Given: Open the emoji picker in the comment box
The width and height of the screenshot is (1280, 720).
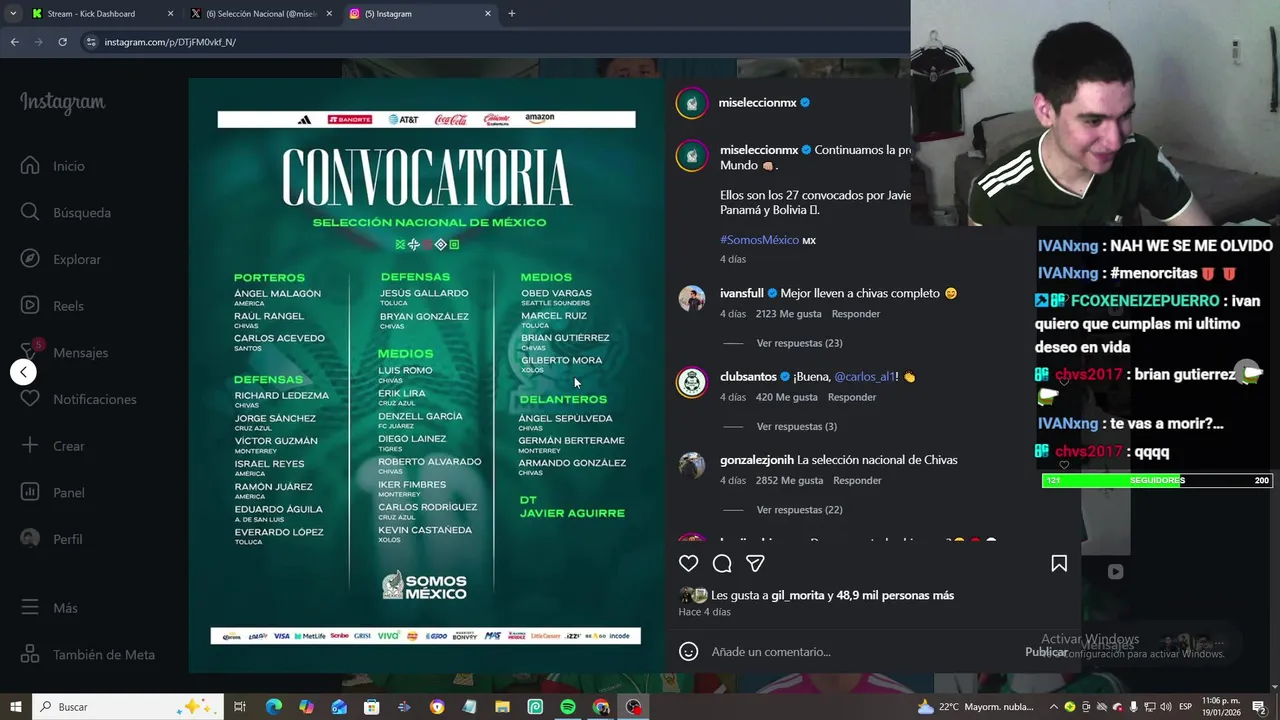Looking at the screenshot, I should click(688, 652).
